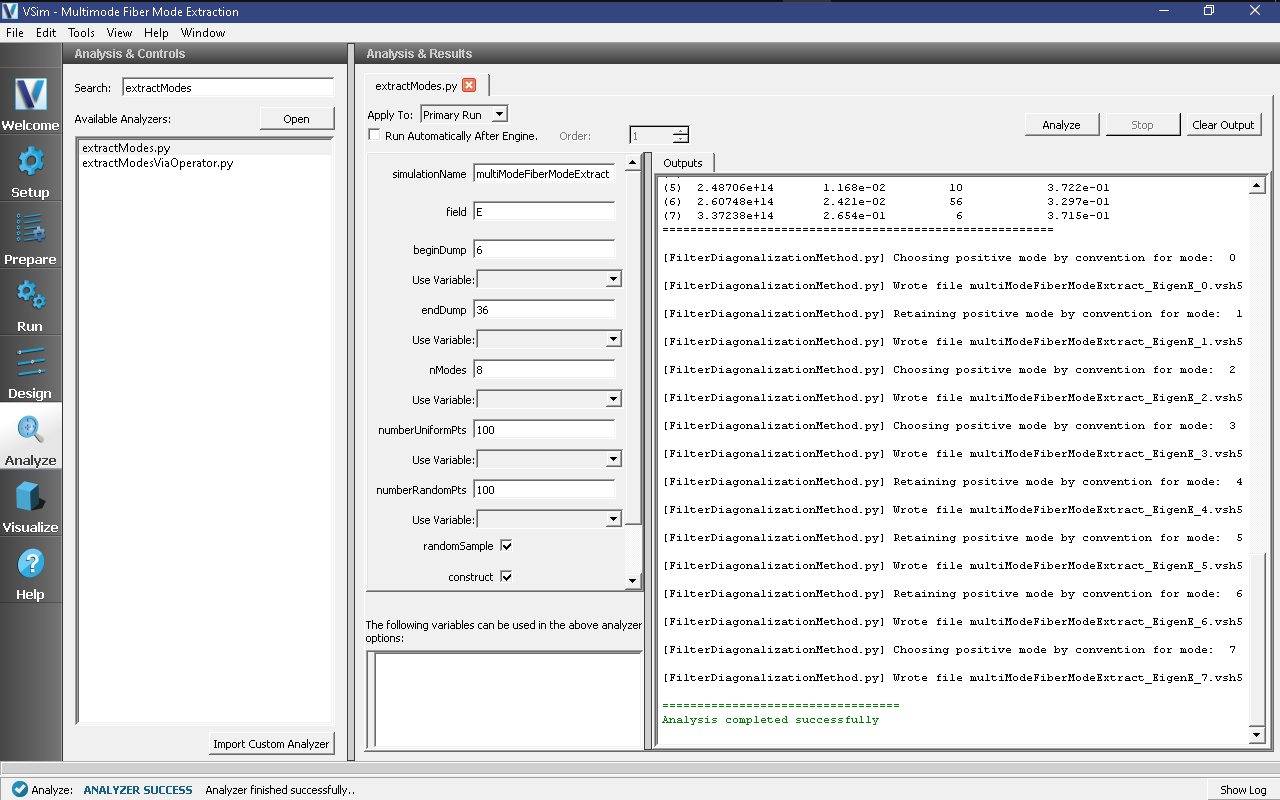1280x800 pixels.
Task: Open the Run gears icon
Action: point(30,303)
